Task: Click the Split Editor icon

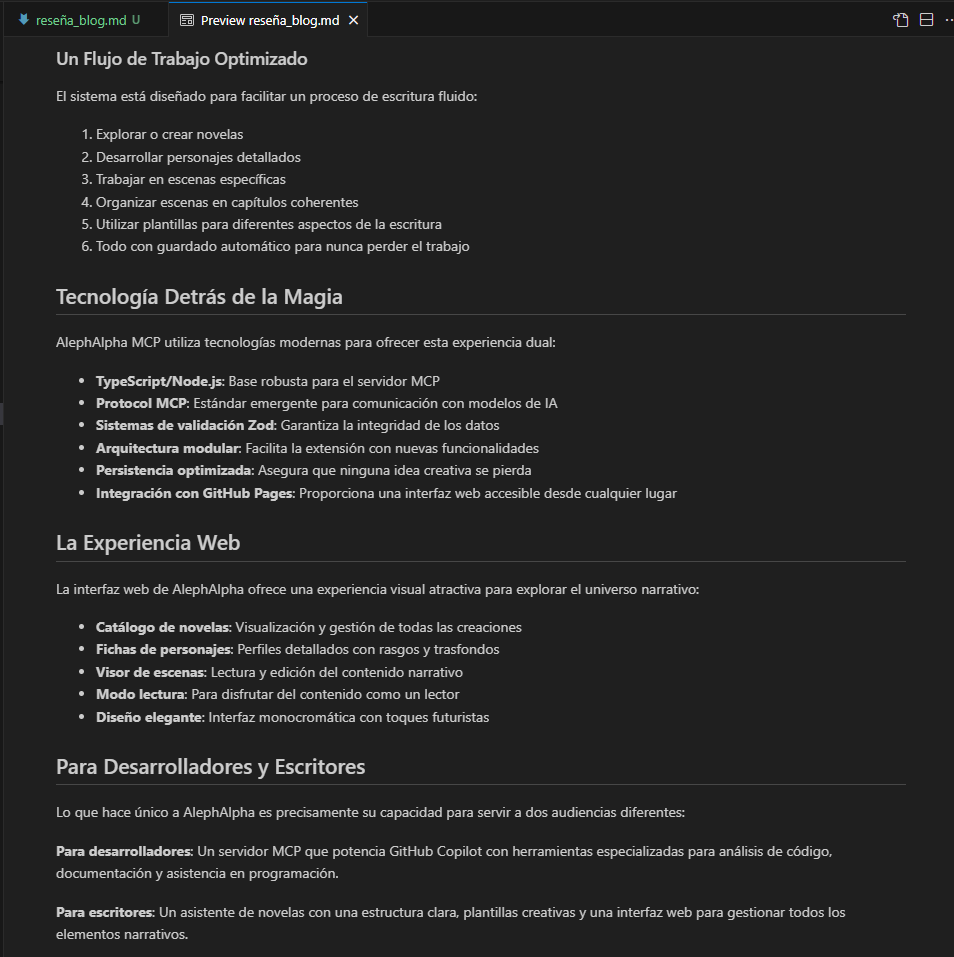Action: [x=926, y=20]
